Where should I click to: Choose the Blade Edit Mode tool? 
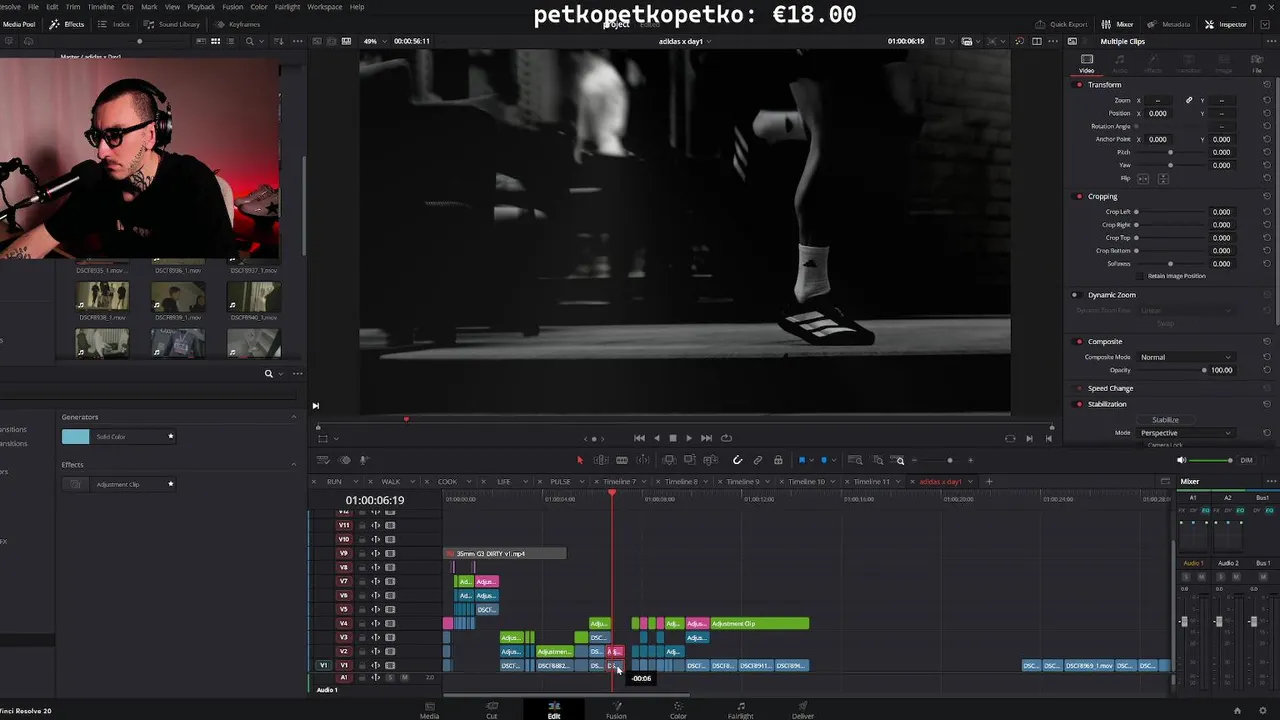coord(622,460)
